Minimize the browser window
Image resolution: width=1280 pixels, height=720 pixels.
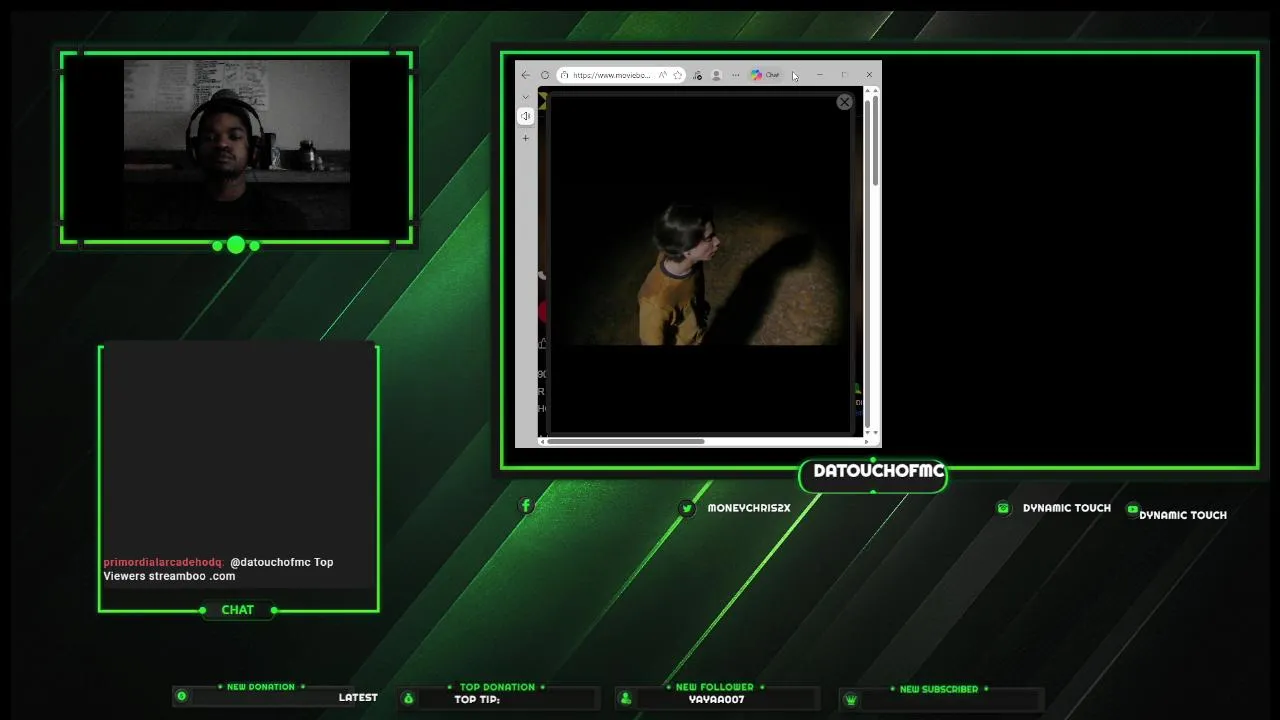(819, 75)
